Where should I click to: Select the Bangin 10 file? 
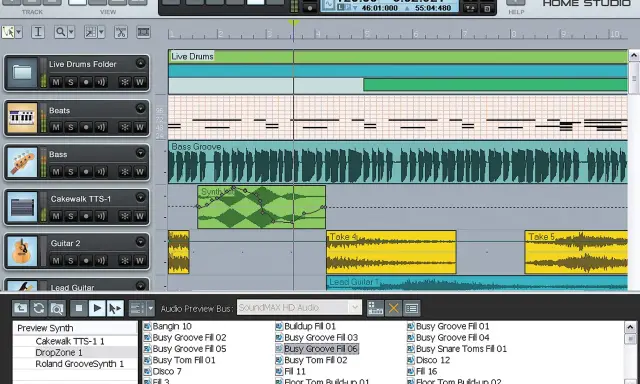tap(172, 326)
